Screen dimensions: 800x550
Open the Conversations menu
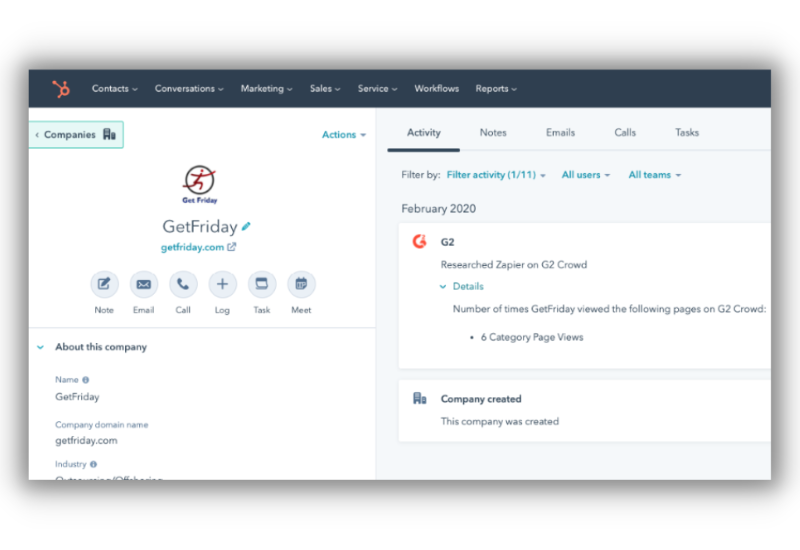[x=189, y=89]
